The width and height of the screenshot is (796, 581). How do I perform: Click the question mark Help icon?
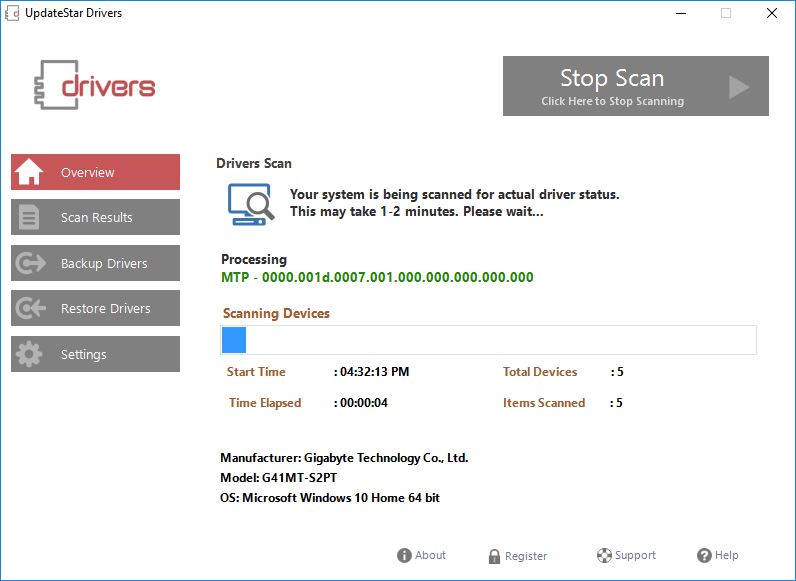click(x=704, y=556)
